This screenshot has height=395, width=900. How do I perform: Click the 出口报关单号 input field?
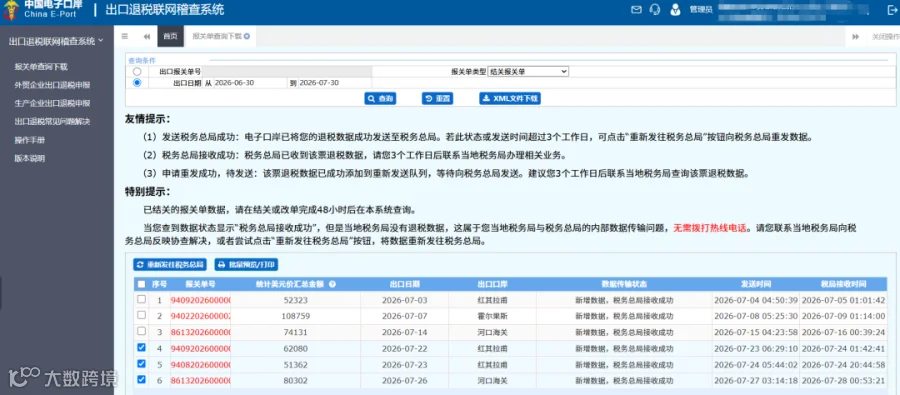[x=287, y=72]
